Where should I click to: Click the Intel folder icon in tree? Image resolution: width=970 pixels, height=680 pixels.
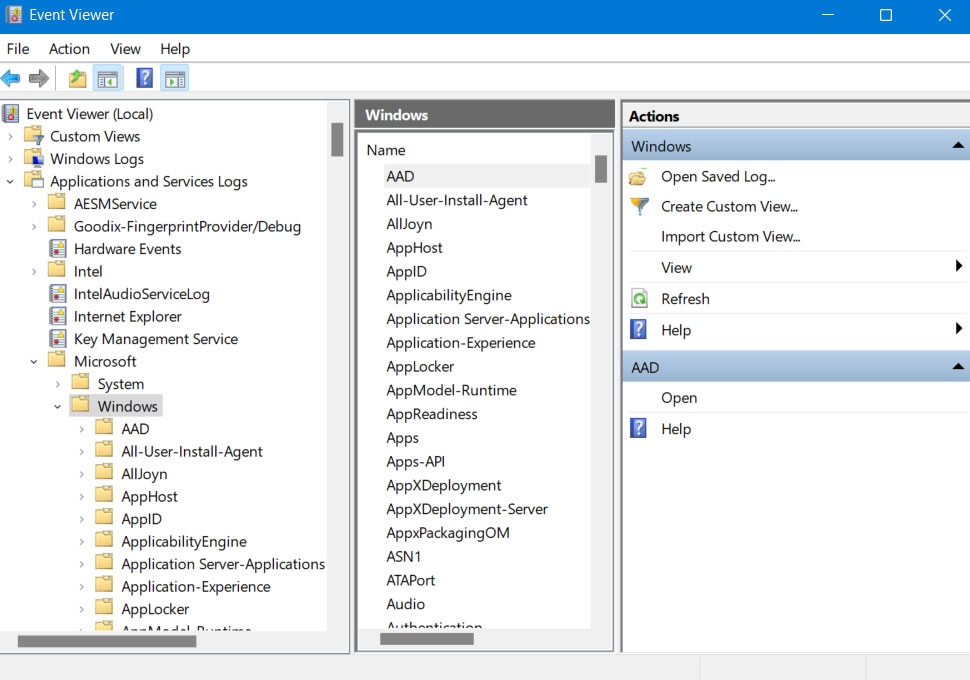pos(57,270)
